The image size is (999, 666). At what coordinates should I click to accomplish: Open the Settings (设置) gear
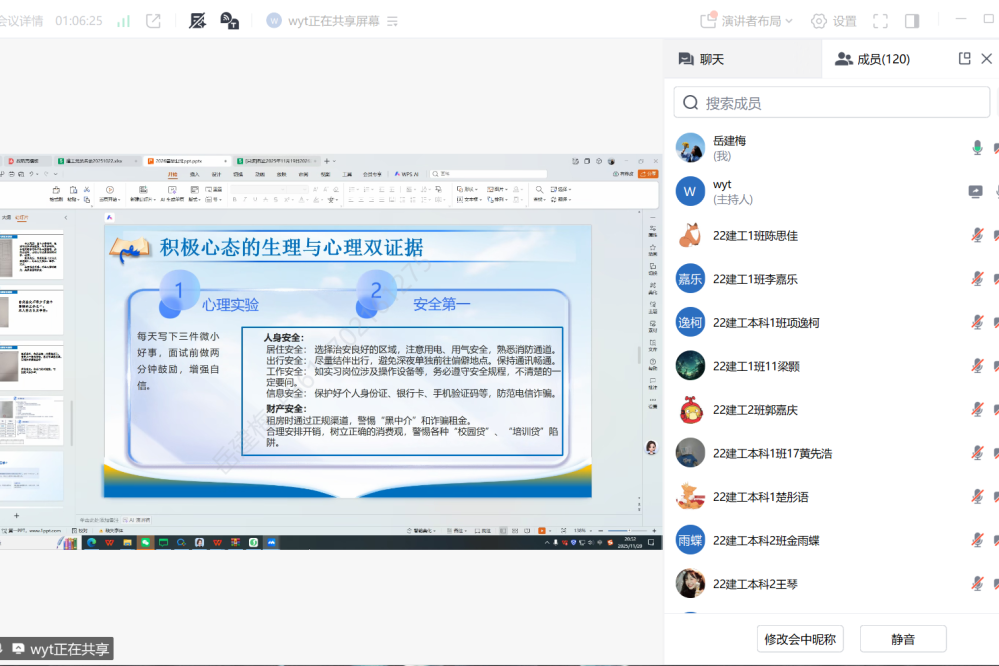(833, 21)
